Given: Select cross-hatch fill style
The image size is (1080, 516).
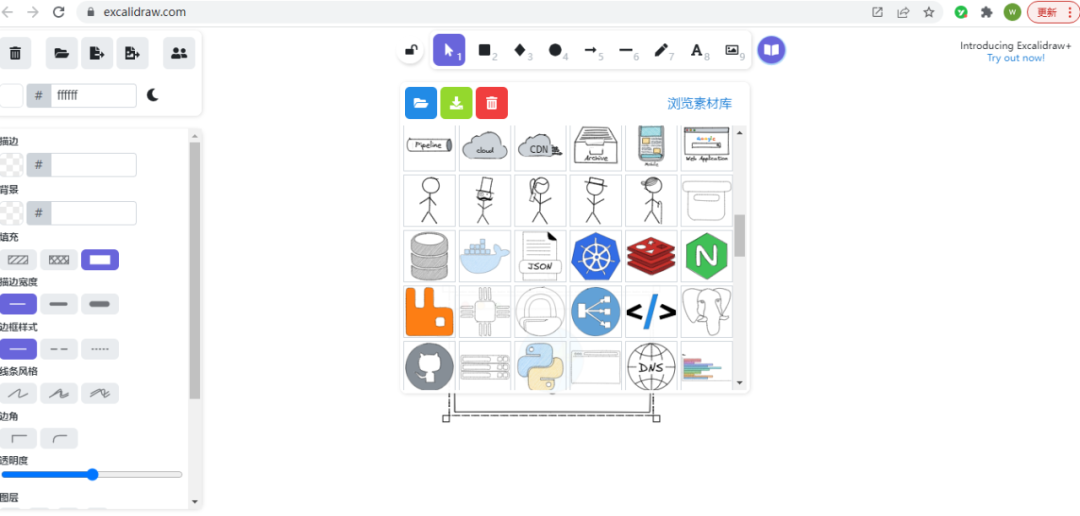Looking at the screenshot, I should click(x=59, y=260).
